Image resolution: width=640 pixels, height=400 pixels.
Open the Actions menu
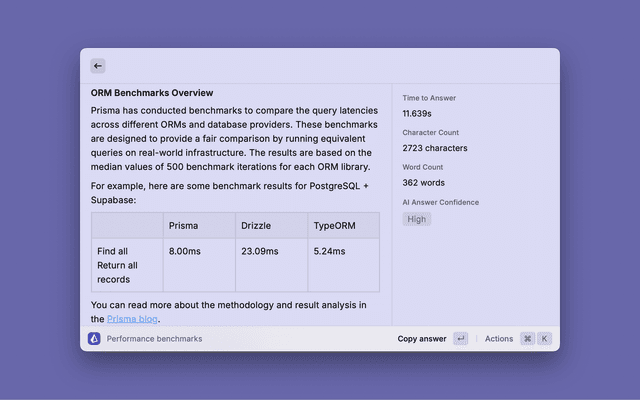pyautogui.click(x=498, y=339)
